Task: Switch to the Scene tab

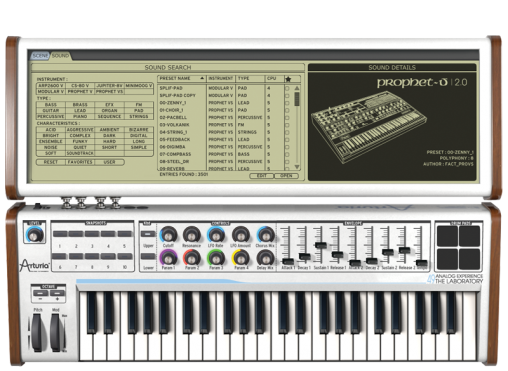Action: click(40, 56)
